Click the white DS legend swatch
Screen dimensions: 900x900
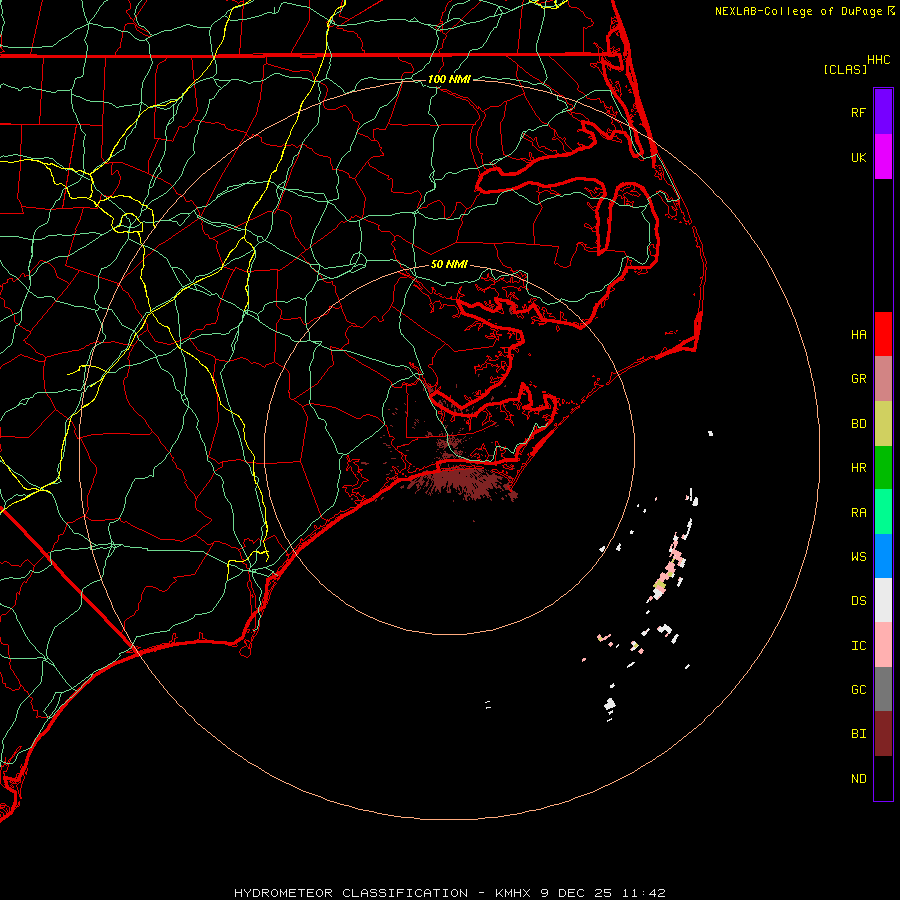pyautogui.click(x=883, y=600)
